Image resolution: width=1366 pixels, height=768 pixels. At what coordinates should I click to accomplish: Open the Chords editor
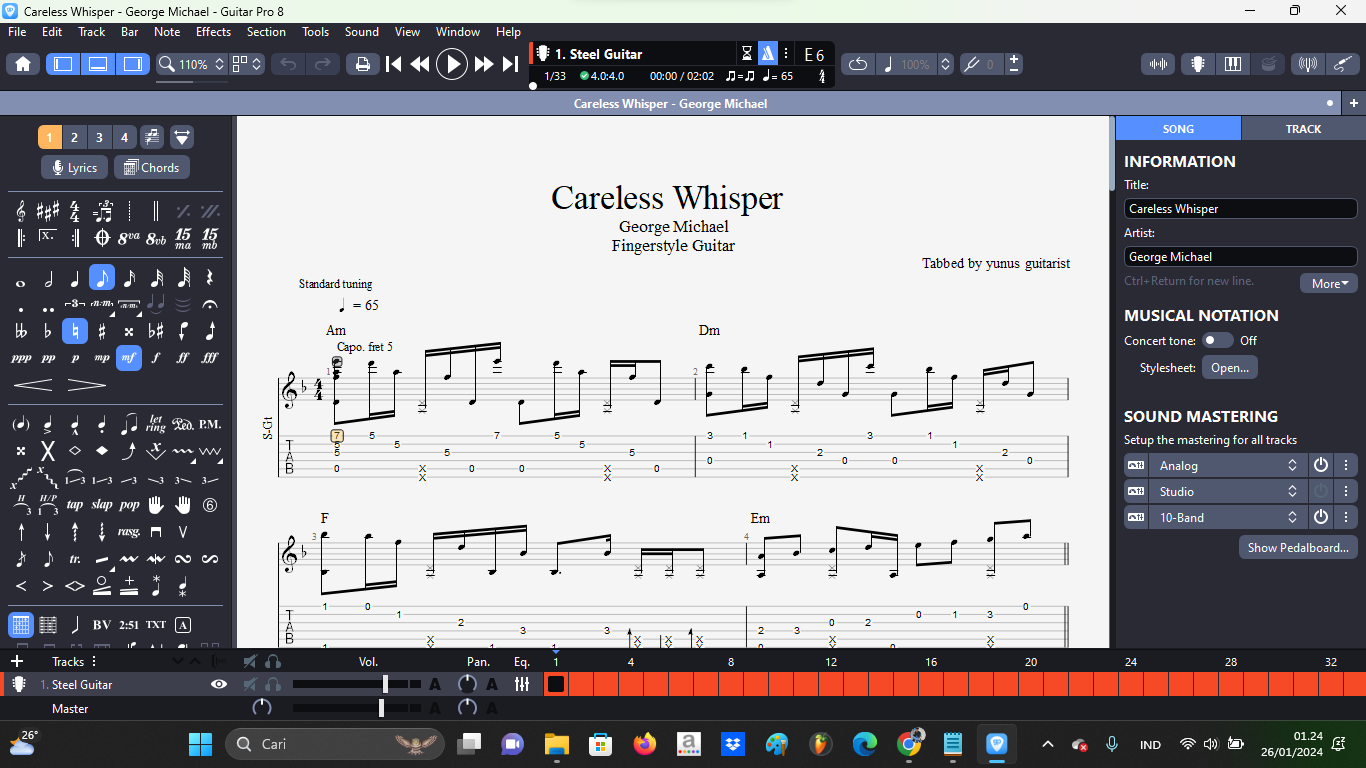pyautogui.click(x=151, y=167)
